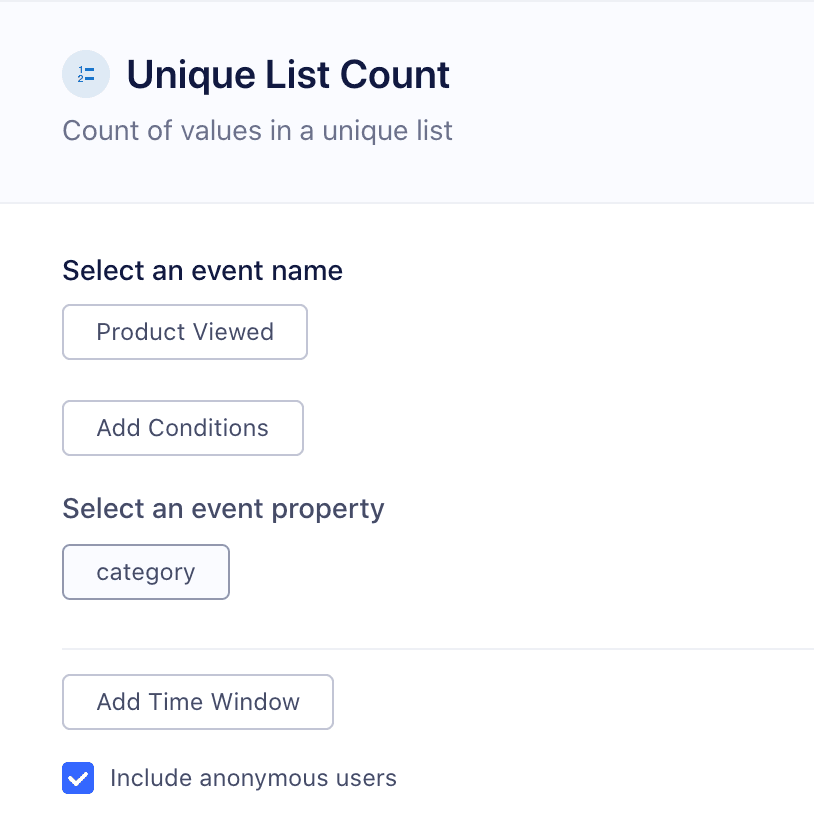
Task: Click the Add Time Window button
Action: tap(197, 702)
